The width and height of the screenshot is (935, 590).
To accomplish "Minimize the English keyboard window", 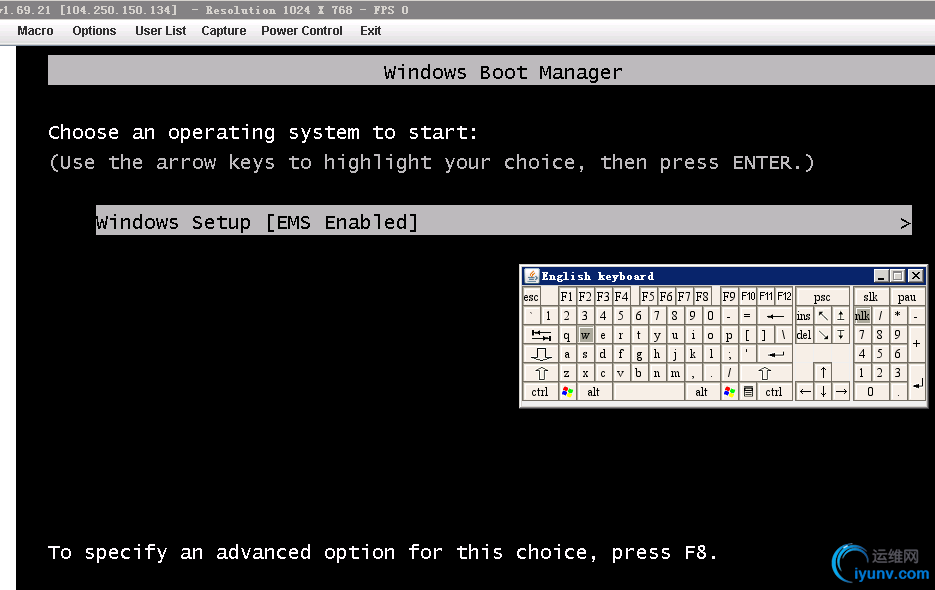I will (881, 276).
